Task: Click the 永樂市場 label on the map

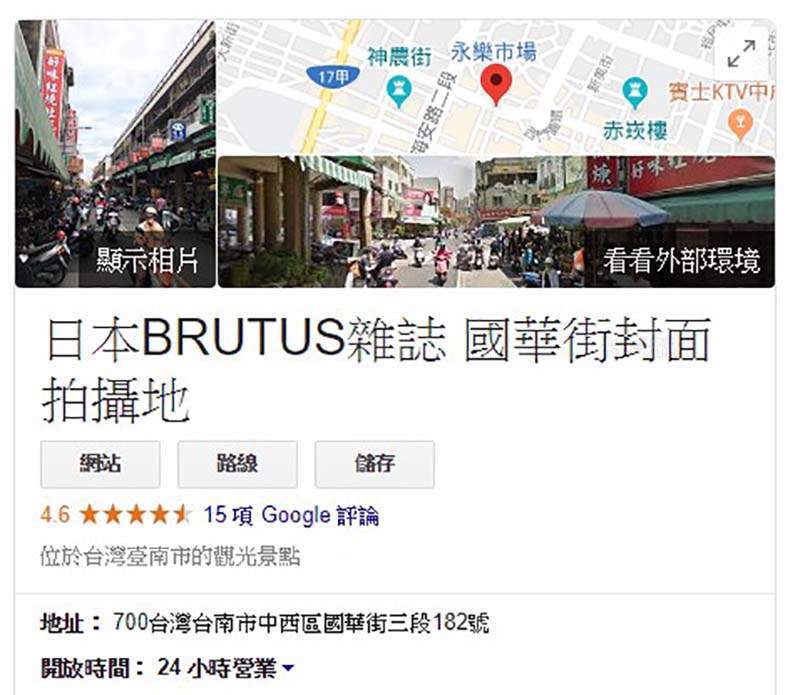Action: (494, 52)
